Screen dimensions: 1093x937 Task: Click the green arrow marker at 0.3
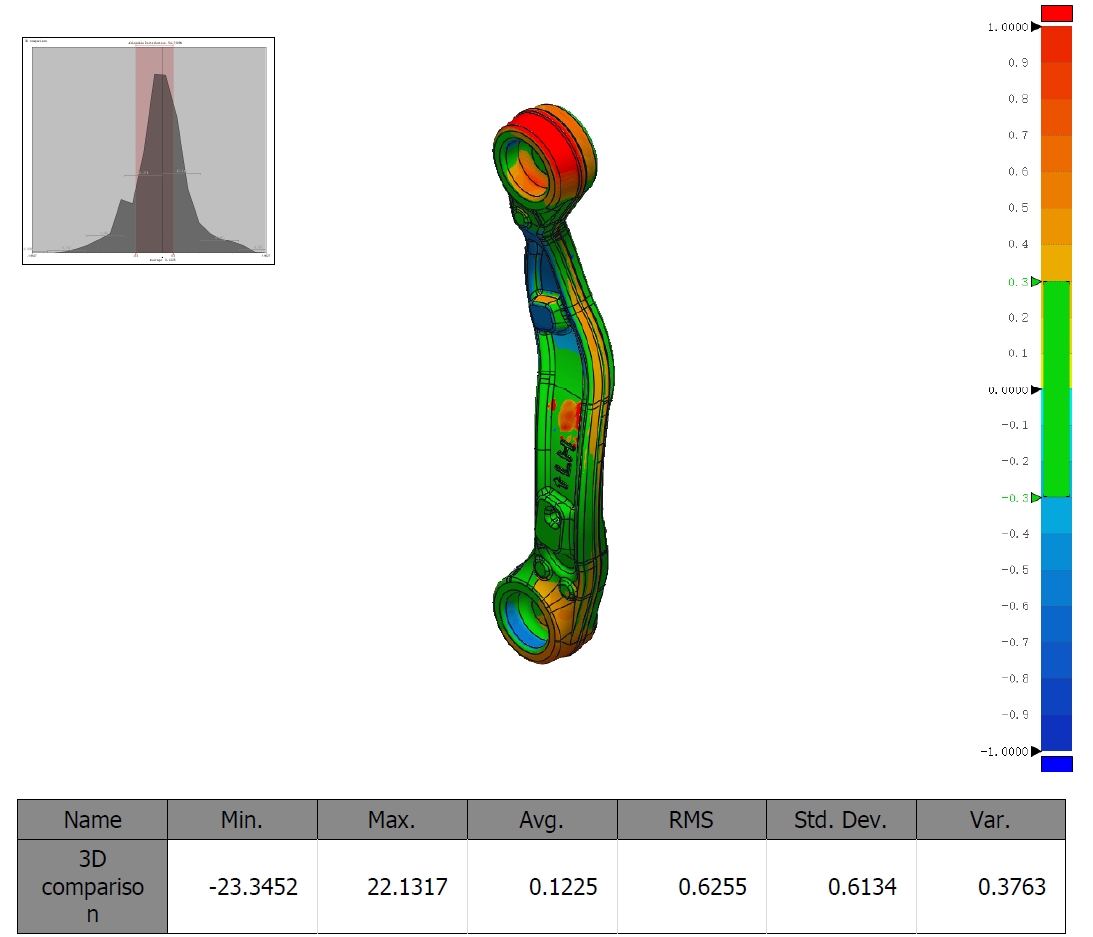click(1035, 282)
